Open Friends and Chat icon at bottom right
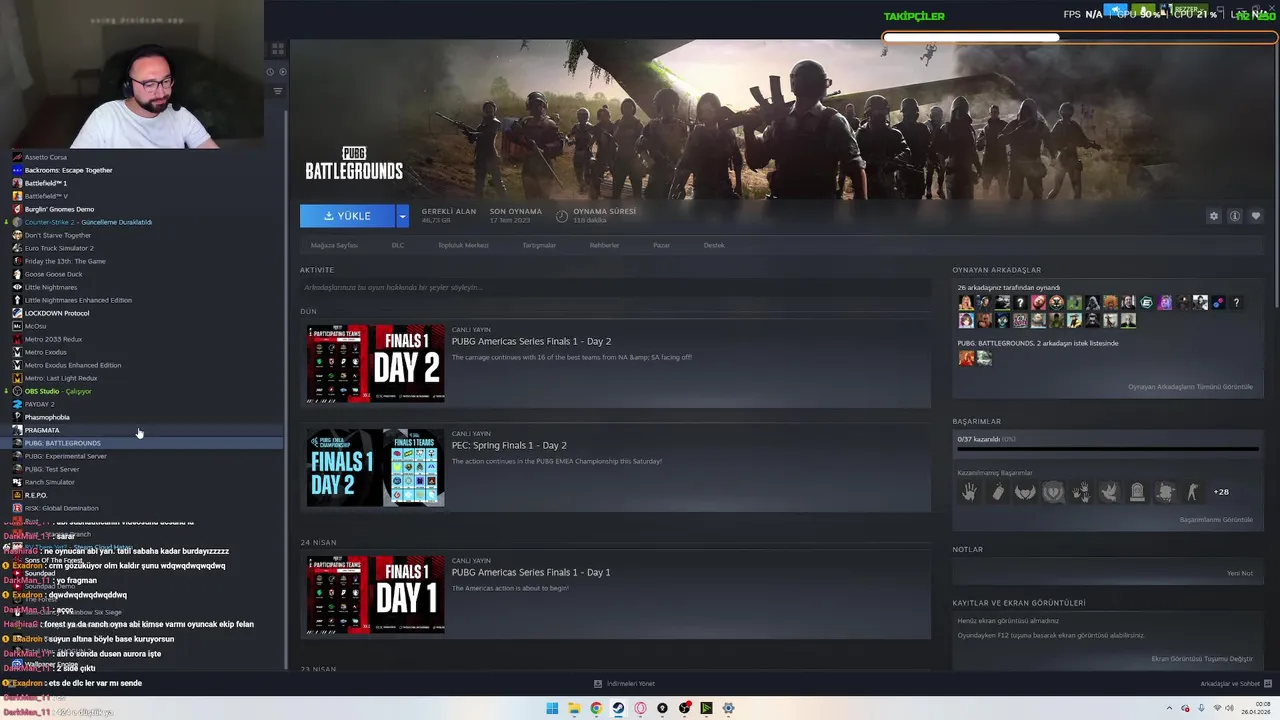The height and width of the screenshot is (720, 1280). coord(1267,684)
